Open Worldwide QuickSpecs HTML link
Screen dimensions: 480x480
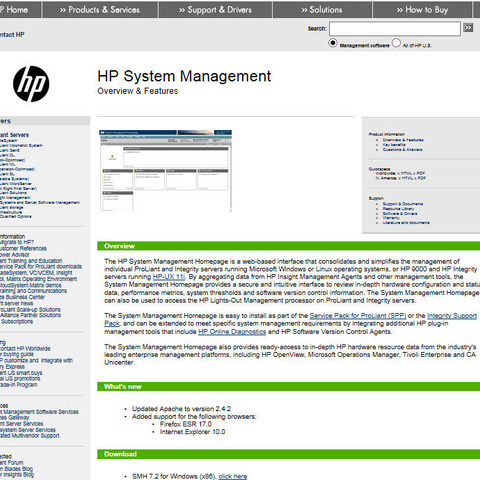(x=406, y=173)
